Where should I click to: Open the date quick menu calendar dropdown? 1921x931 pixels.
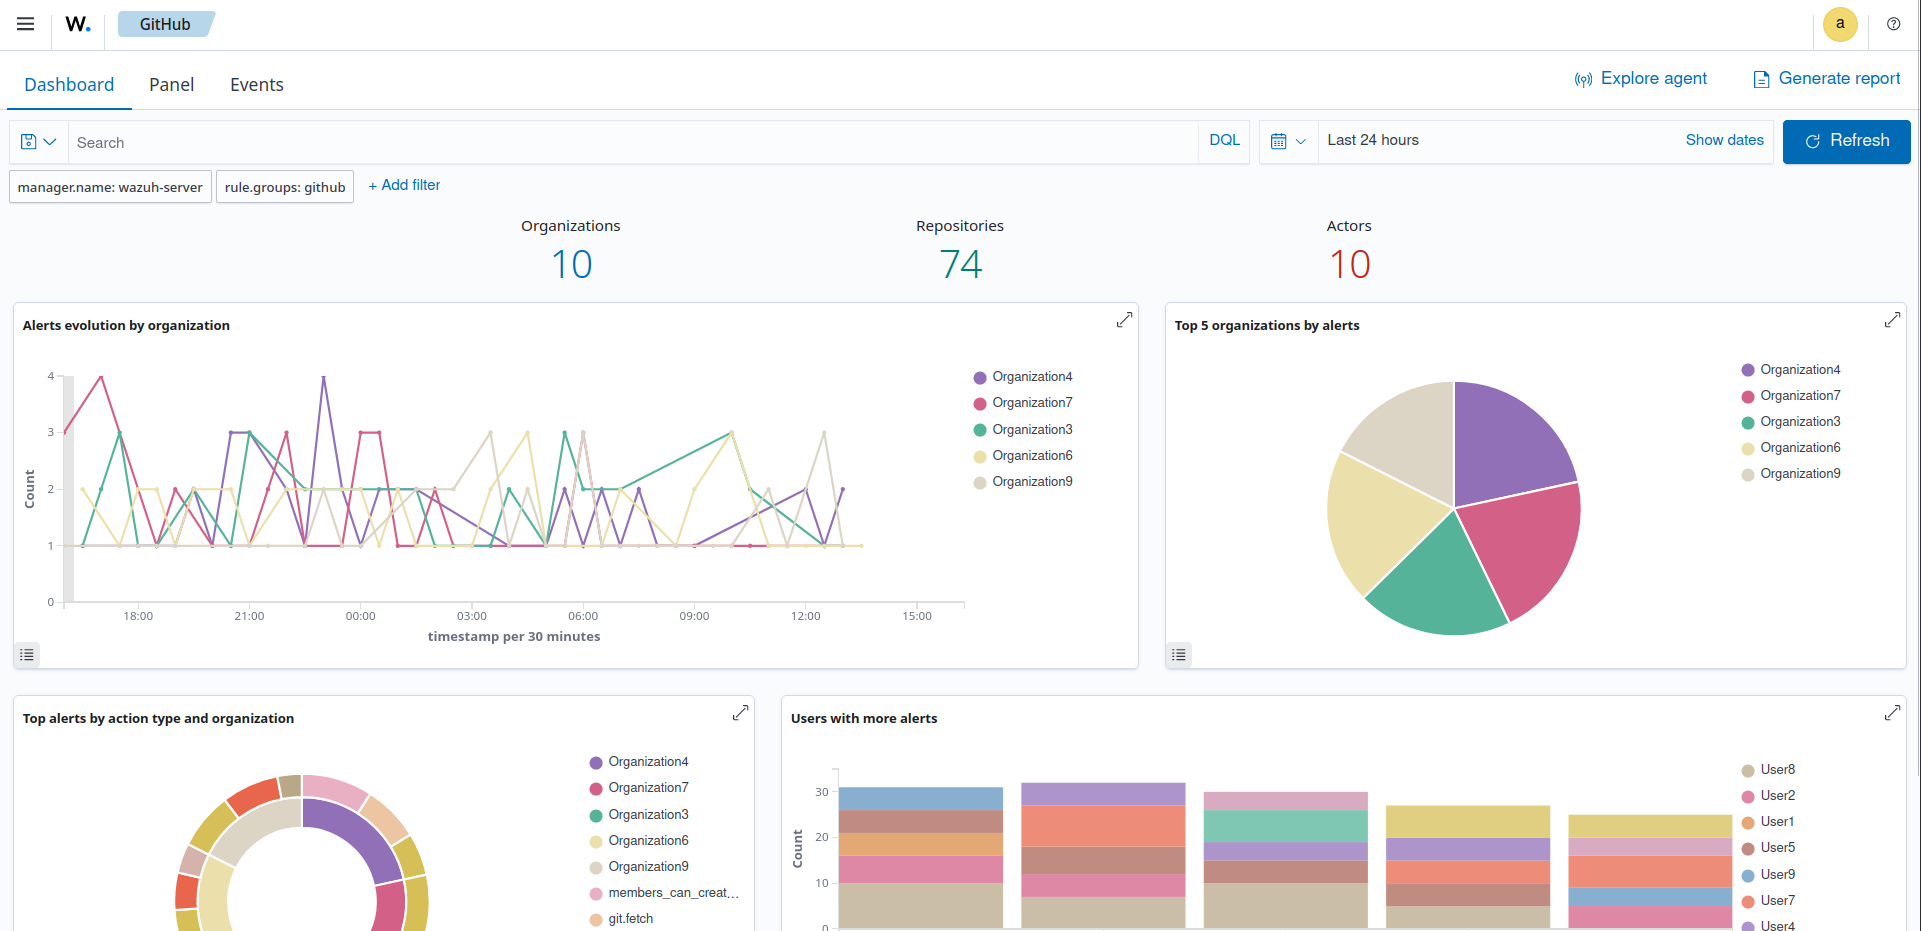[1288, 142]
